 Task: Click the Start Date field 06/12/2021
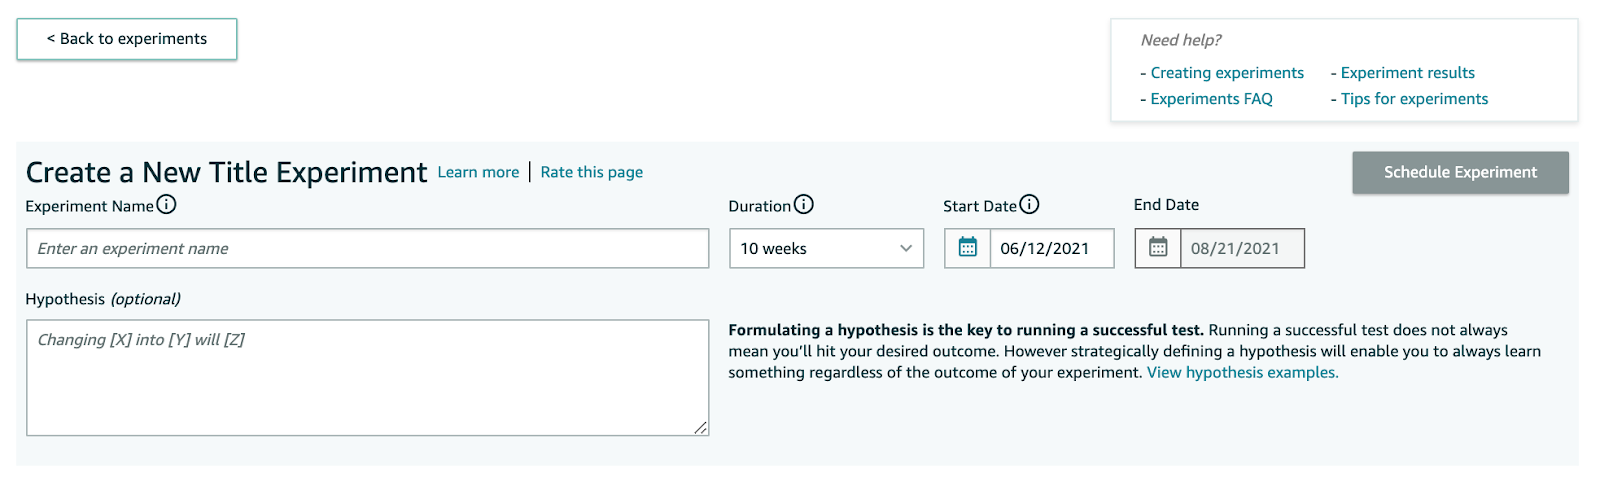[1050, 249]
